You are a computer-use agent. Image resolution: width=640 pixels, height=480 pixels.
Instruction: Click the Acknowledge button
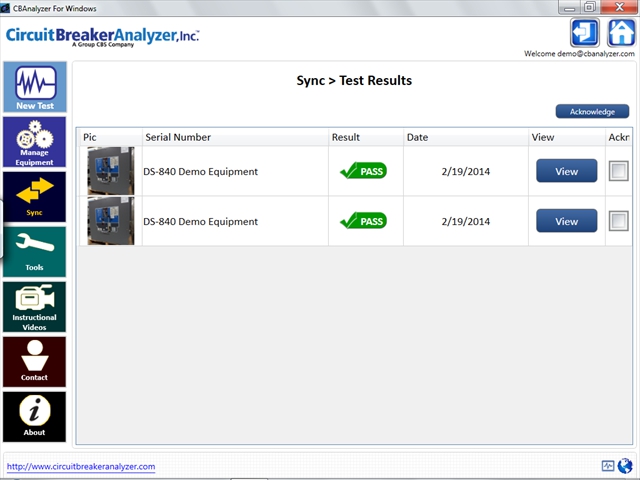click(x=592, y=111)
